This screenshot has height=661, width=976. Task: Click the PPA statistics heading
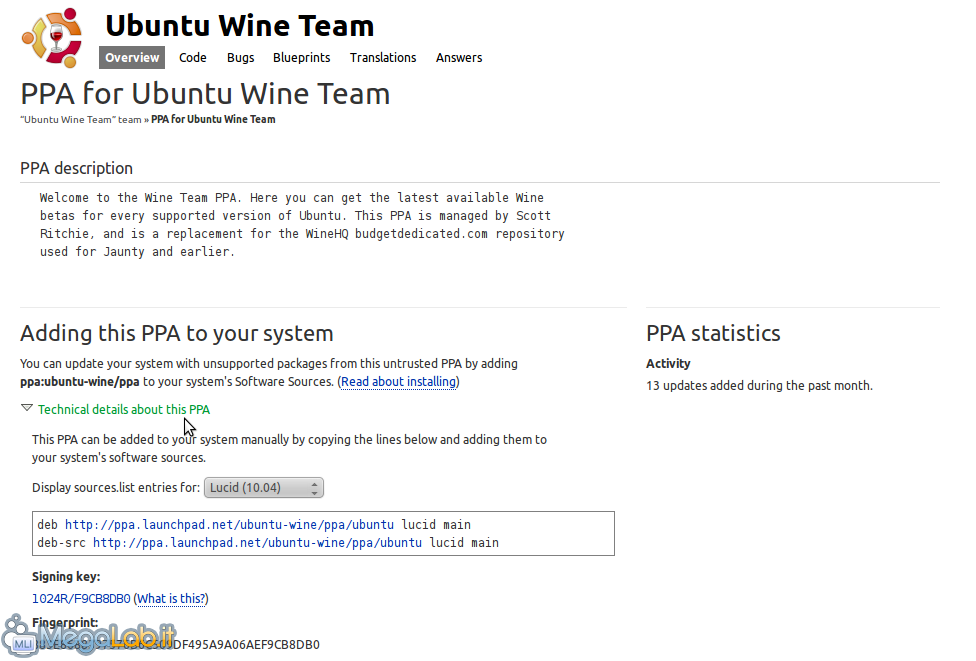pos(713,333)
